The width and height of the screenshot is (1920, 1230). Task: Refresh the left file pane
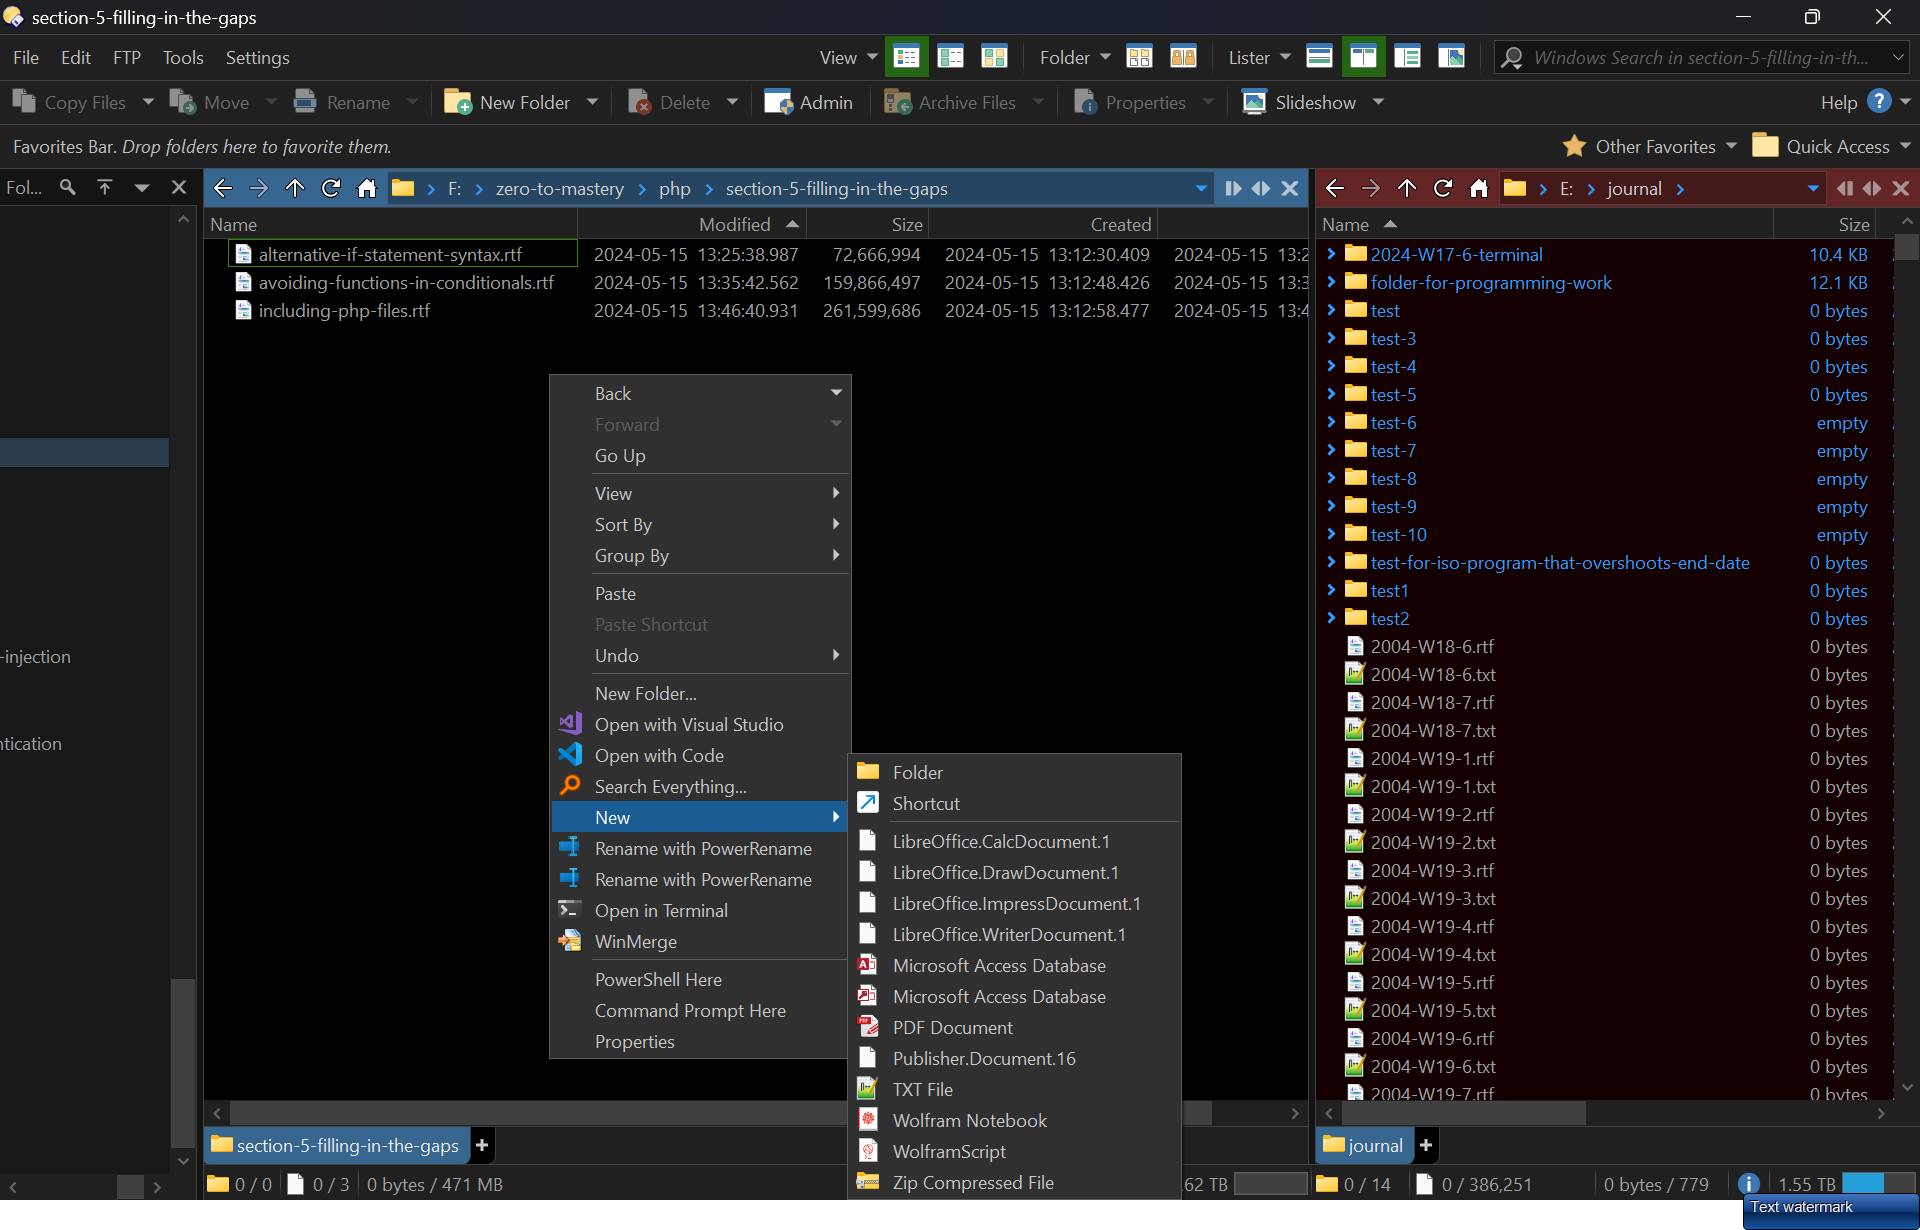[x=331, y=188]
